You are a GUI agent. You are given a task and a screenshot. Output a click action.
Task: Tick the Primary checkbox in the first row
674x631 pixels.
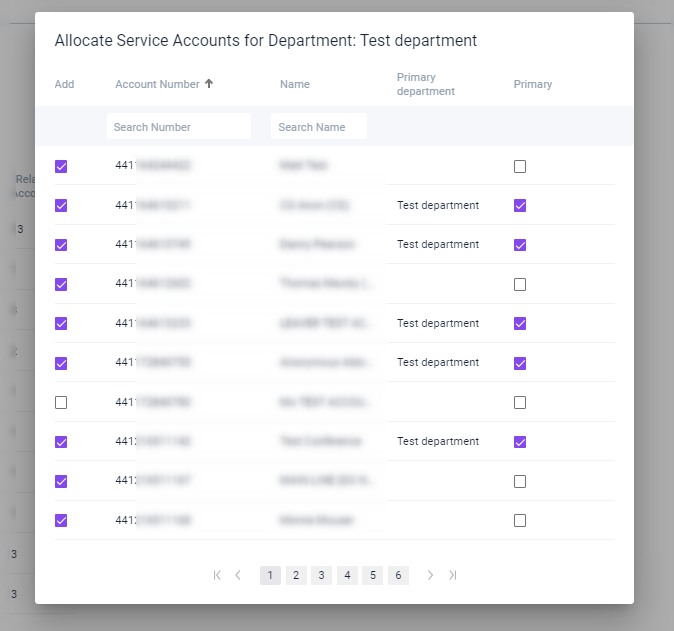click(x=520, y=166)
